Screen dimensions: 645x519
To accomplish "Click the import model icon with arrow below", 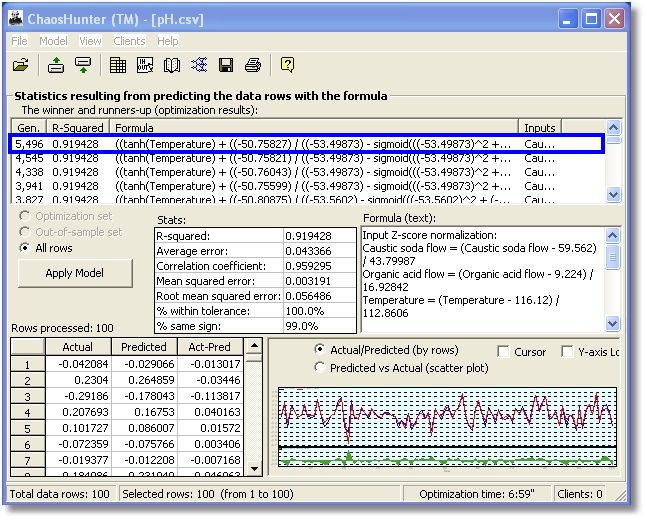I will (83, 65).
